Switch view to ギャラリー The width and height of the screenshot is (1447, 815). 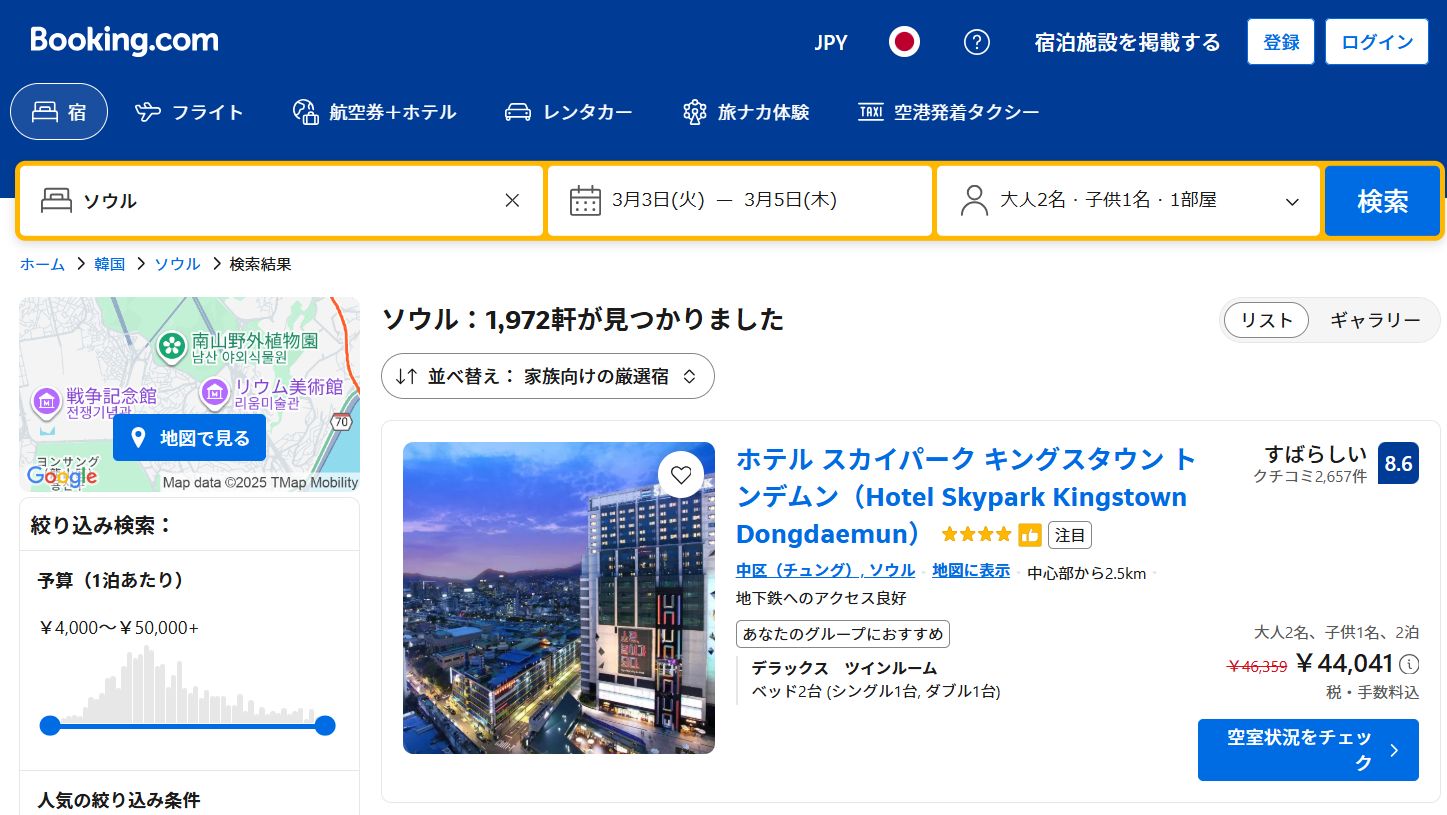[x=1376, y=320]
